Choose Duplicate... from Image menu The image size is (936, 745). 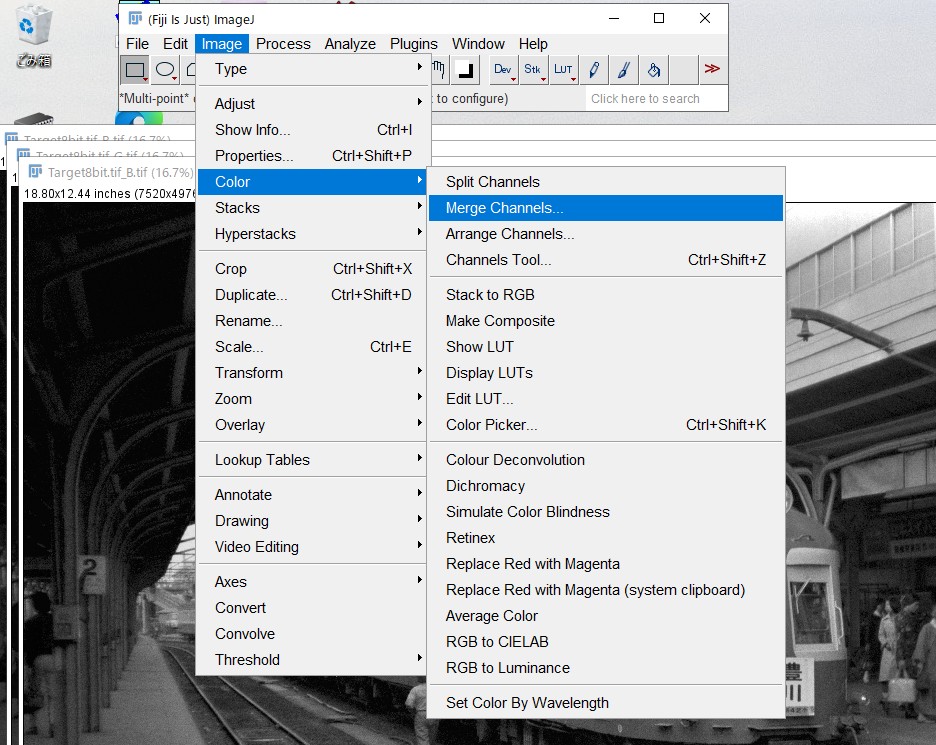click(311, 295)
